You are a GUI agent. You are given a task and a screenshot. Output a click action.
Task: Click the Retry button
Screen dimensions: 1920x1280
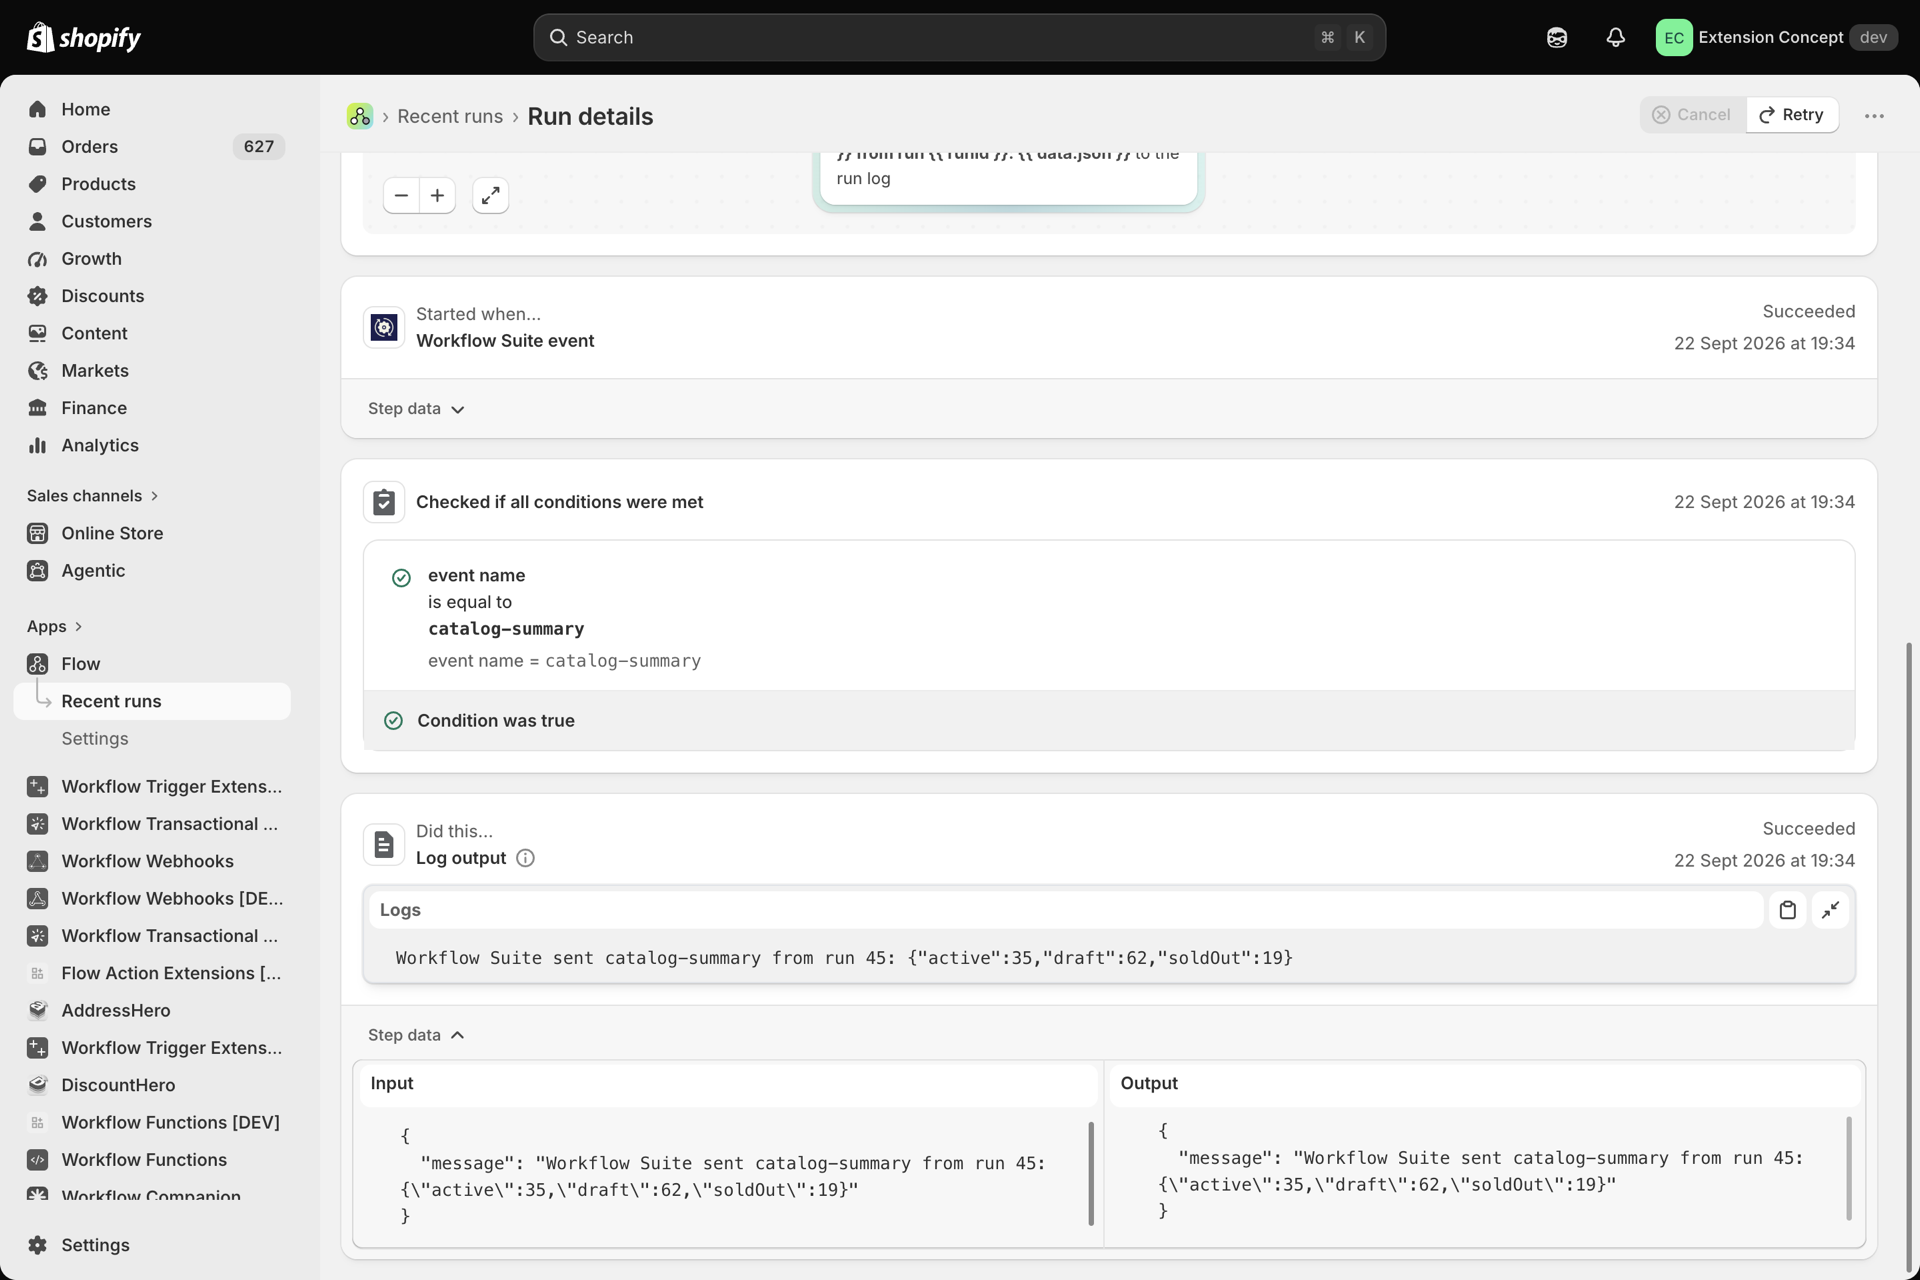(x=1791, y=115)
